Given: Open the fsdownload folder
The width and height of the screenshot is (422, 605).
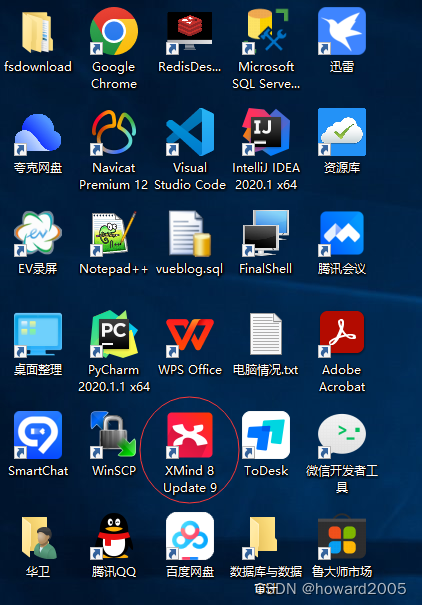Looking at the screenshot, I should pos(37,32).
